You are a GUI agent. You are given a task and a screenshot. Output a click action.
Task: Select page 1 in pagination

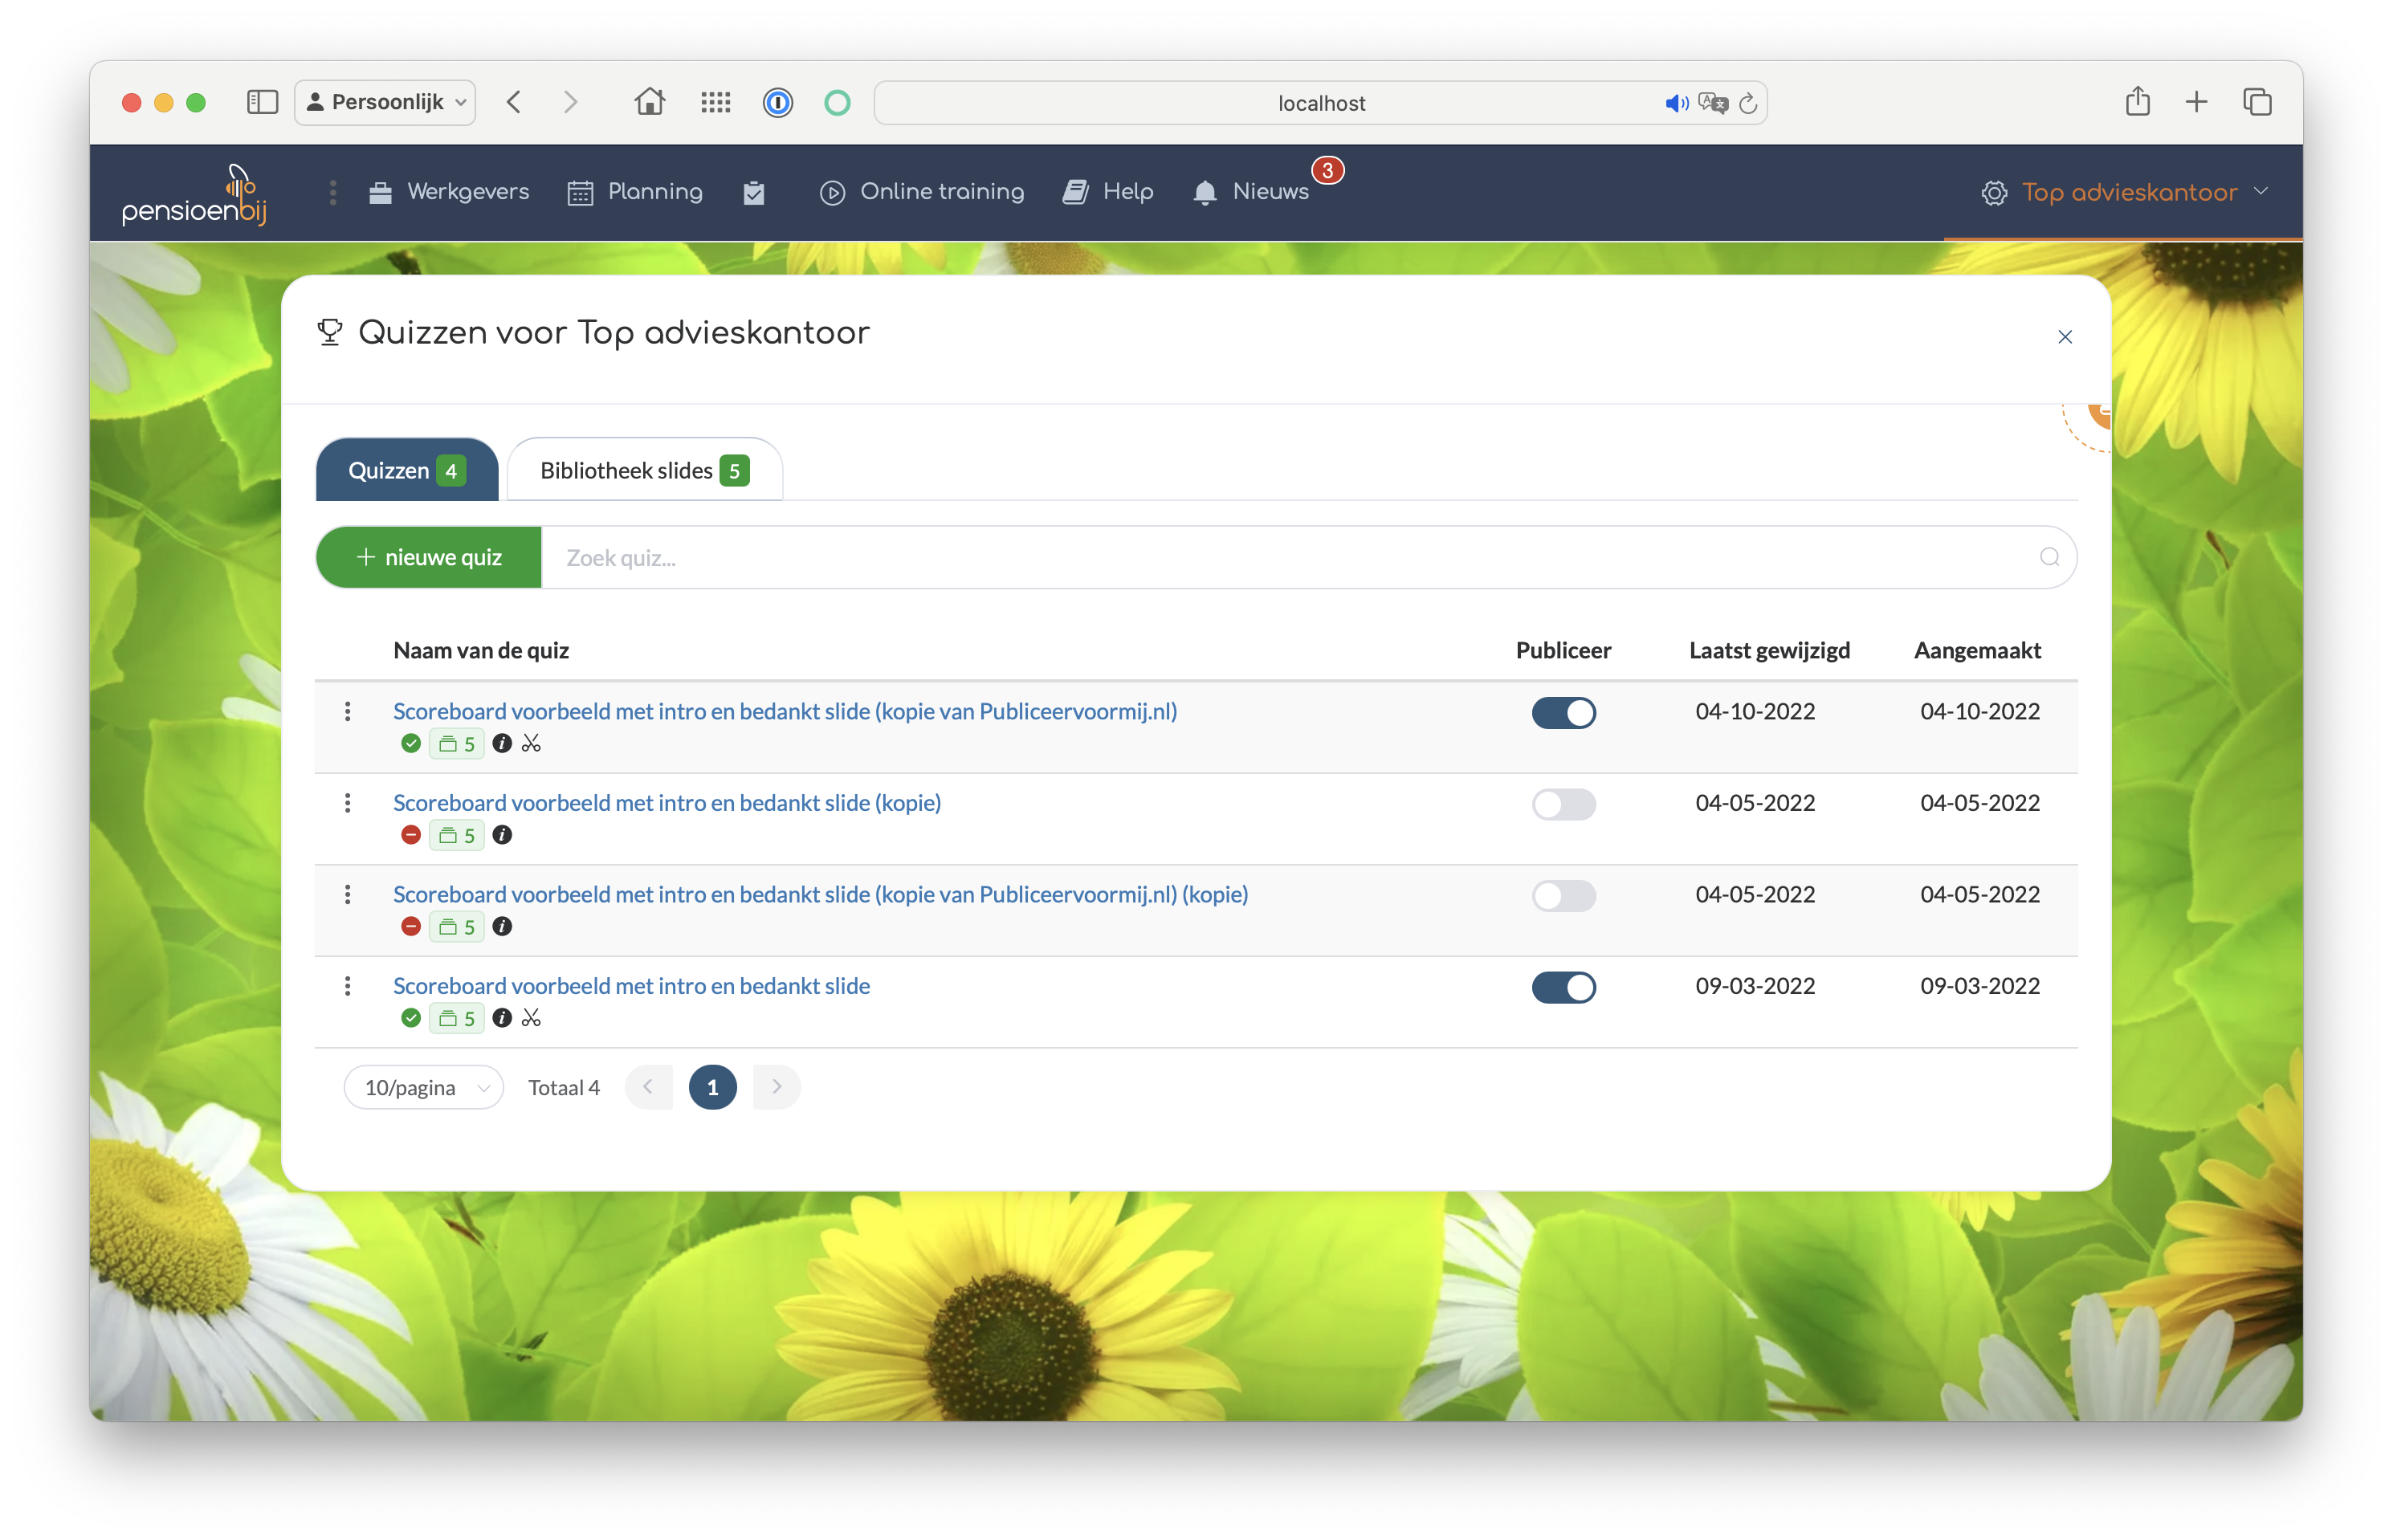pos(712,1087)
